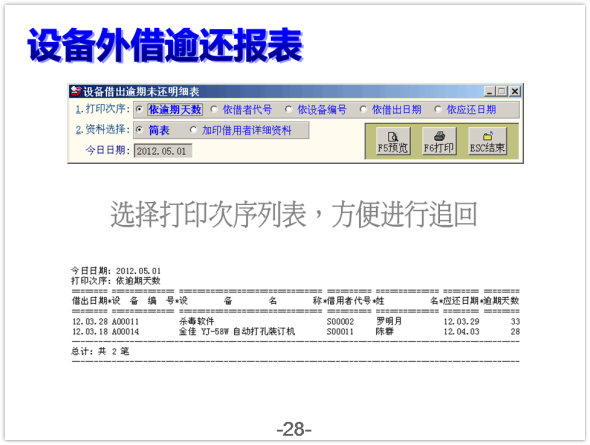Click borrower code S00002

pyautogui.click(x=340, y=322)
